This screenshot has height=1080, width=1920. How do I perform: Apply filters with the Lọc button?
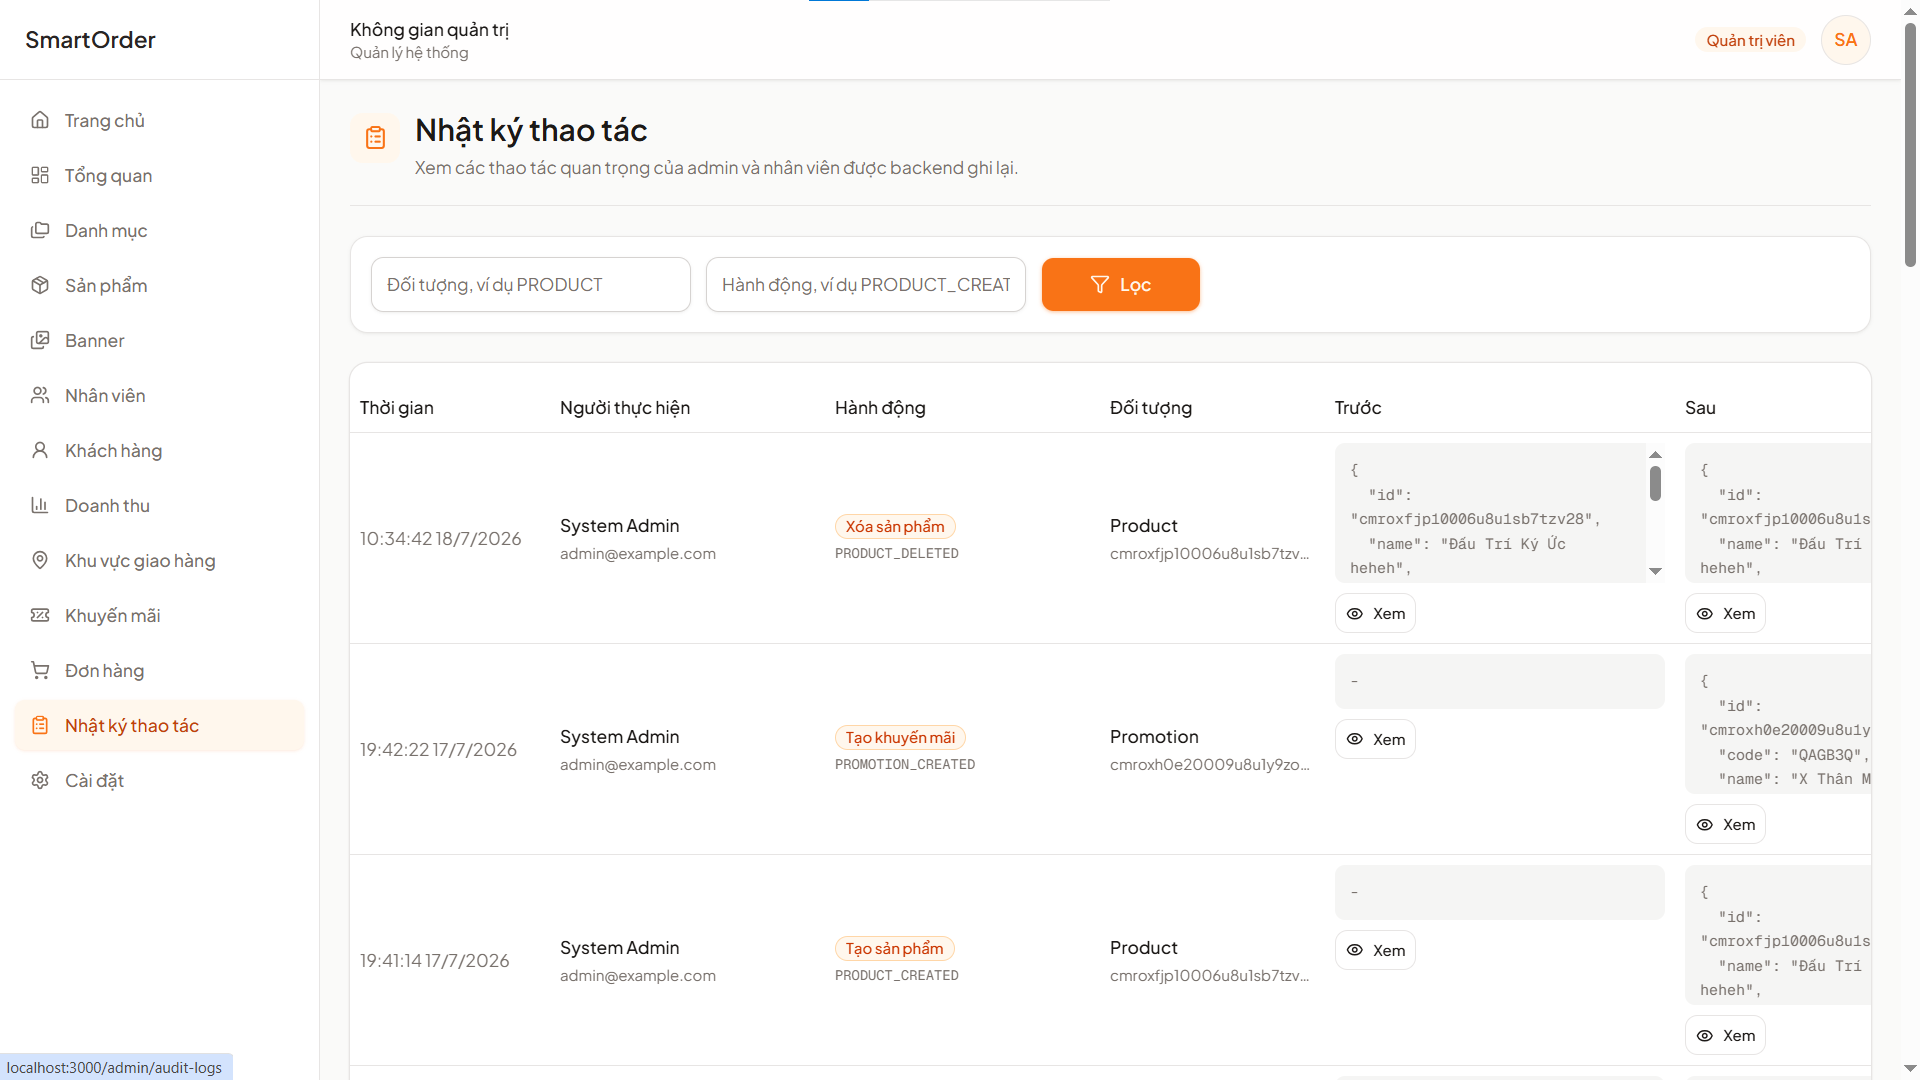[1120, 284]
